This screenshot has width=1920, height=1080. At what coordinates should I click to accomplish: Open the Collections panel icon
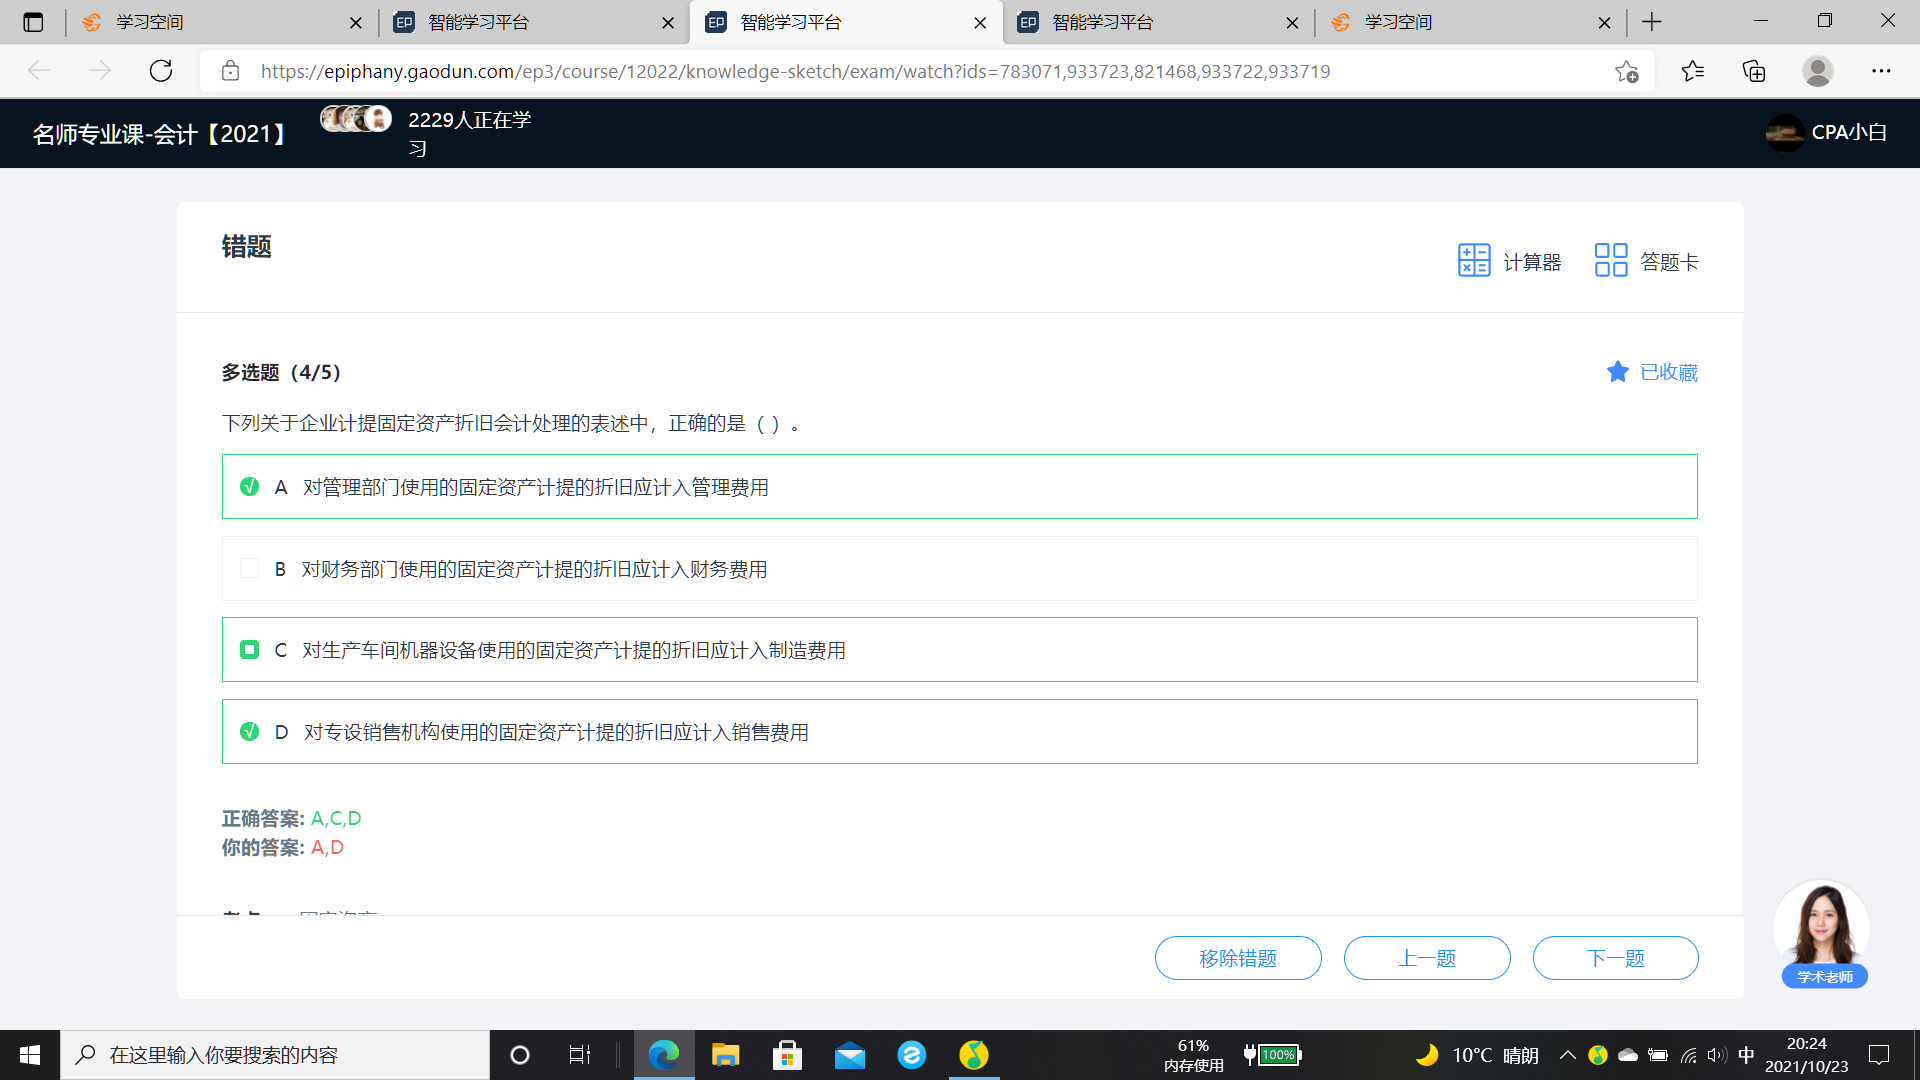[1754, 71]
